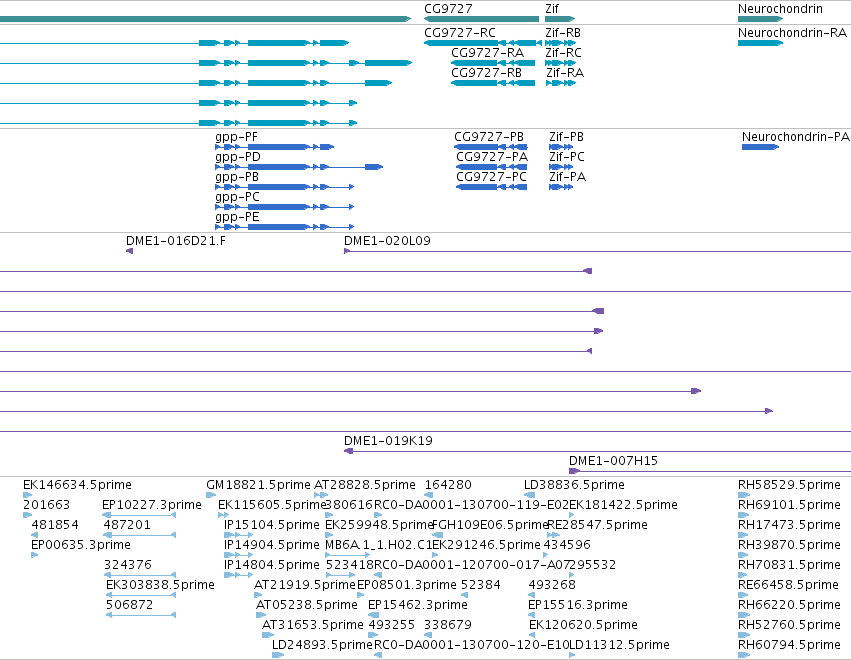Viewport: 851px width, 660px height.
Task: Choose feature 493268
Action: [552, 585]
